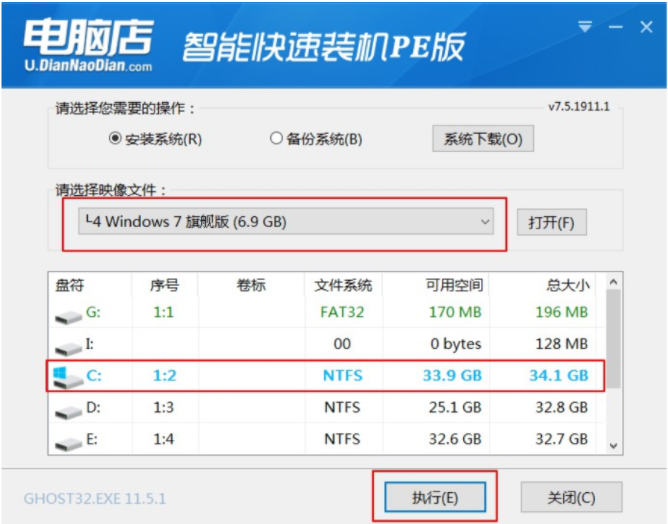Select the 32.8 GB total size cell
This screenshot has width=668, height=524.
(x=561, y=407)
